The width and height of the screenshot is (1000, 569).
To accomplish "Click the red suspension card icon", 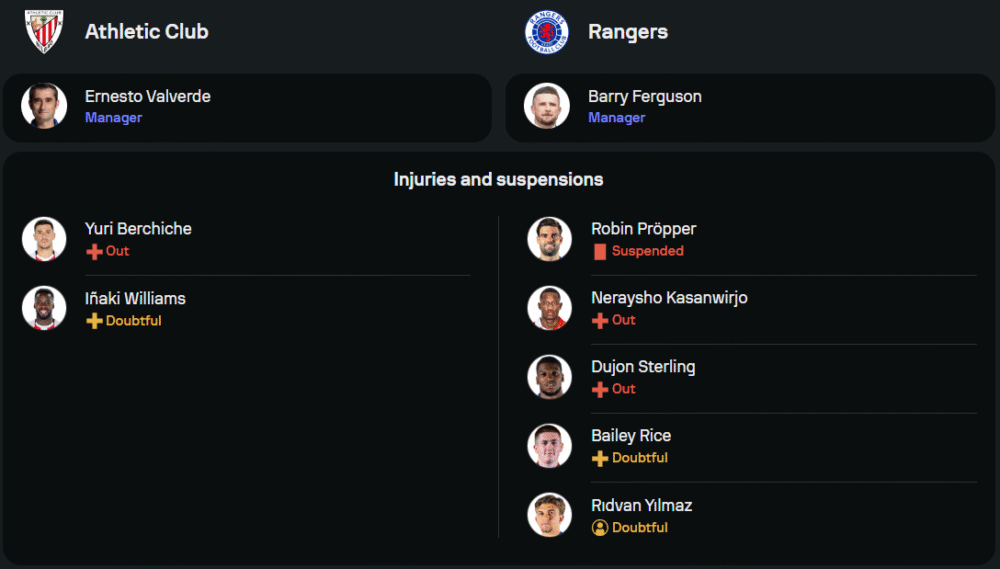I will click(600, 252).
